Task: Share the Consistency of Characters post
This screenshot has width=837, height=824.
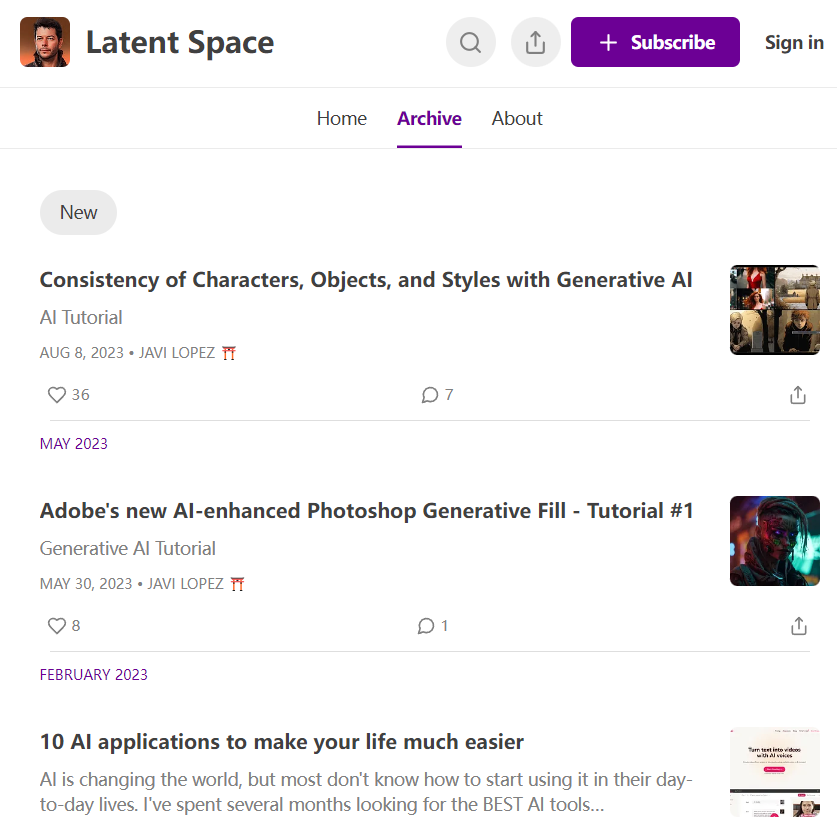Action: pyautogui.click(x=797, y=395)
